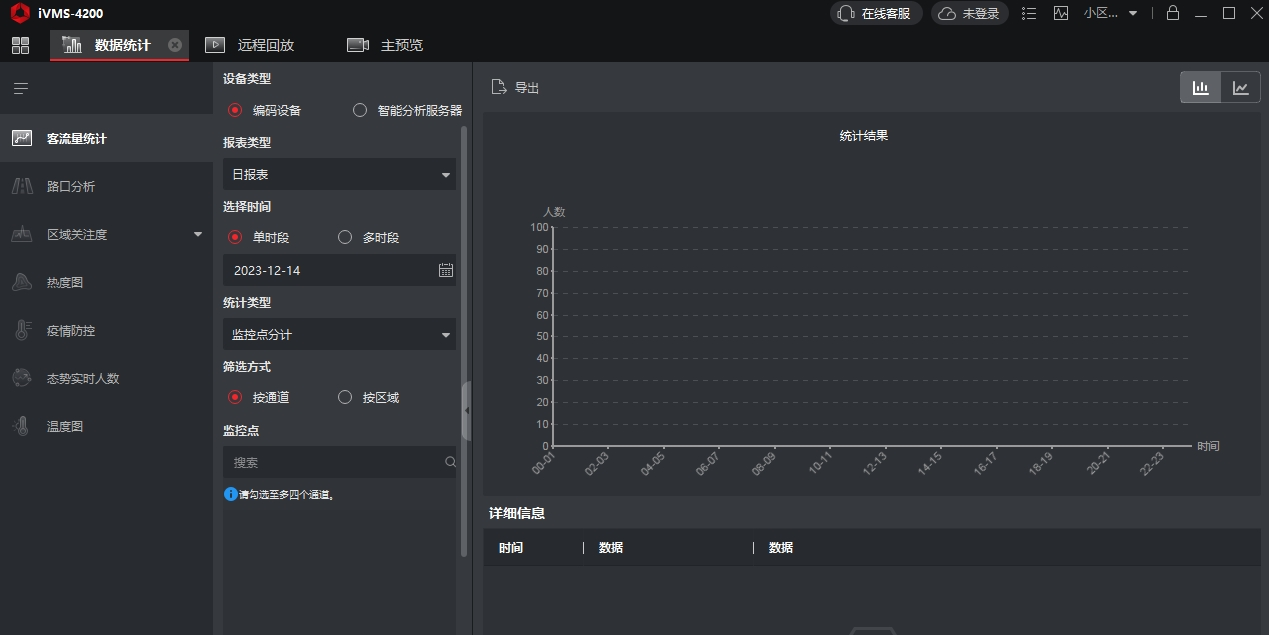The image size is (1269, 635).
Task: Collapse the sidebar with hamburger icon
Action: click(x=20, y=89)
